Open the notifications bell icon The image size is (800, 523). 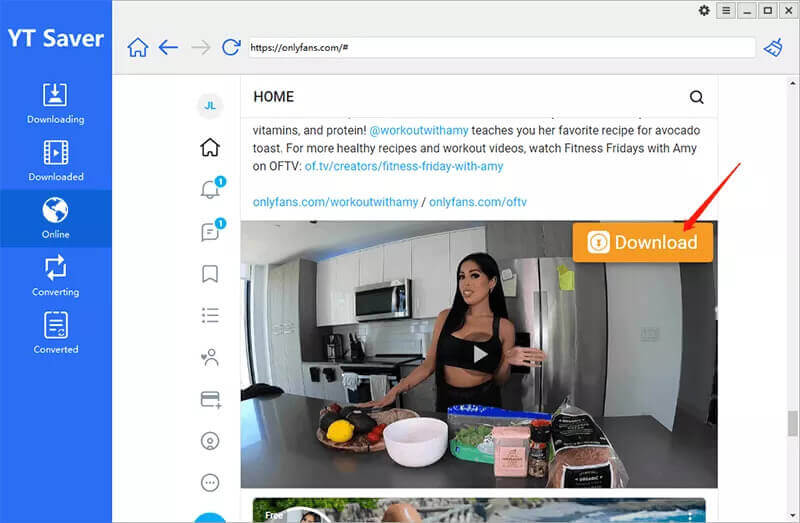pos(210,190)
